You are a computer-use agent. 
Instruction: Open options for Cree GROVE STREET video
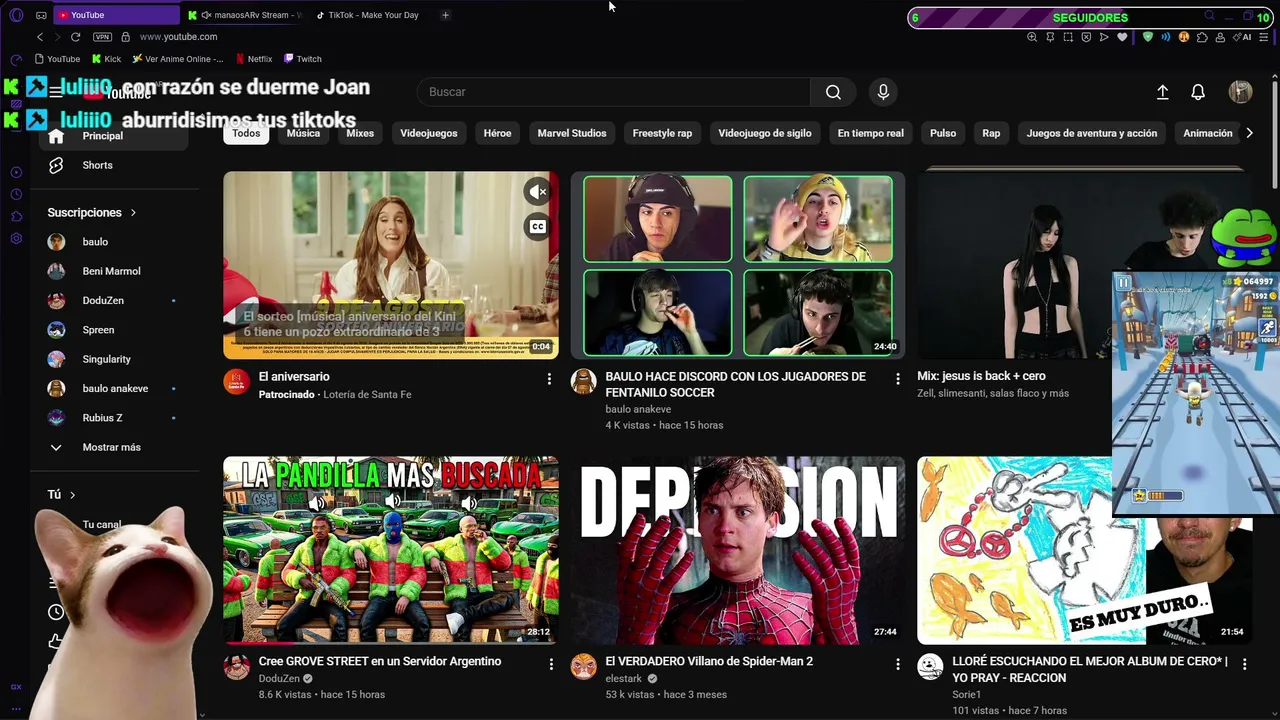click(551, 664)
